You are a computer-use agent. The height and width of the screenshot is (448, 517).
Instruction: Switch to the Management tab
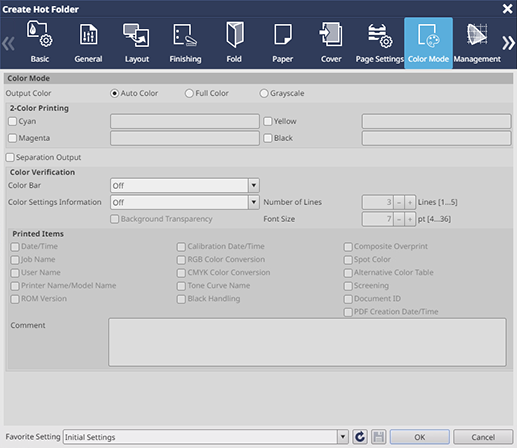click(477, 43)
